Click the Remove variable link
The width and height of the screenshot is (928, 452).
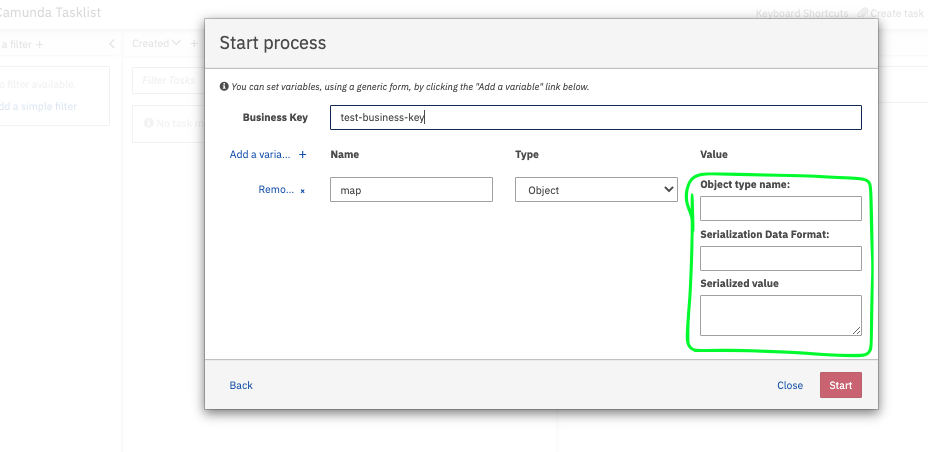[x=276, y=190]
